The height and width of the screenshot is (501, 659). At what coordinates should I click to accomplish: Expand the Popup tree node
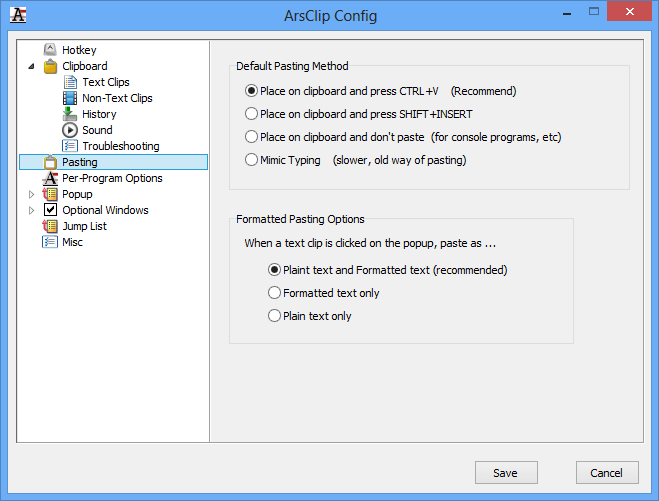[x=31, y=194]
